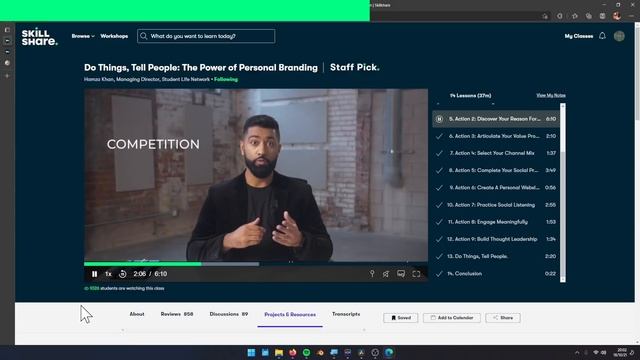
Task: Play lesson 6 Action 3: Articulate Your Value
Action: click(x=496, y=136)
